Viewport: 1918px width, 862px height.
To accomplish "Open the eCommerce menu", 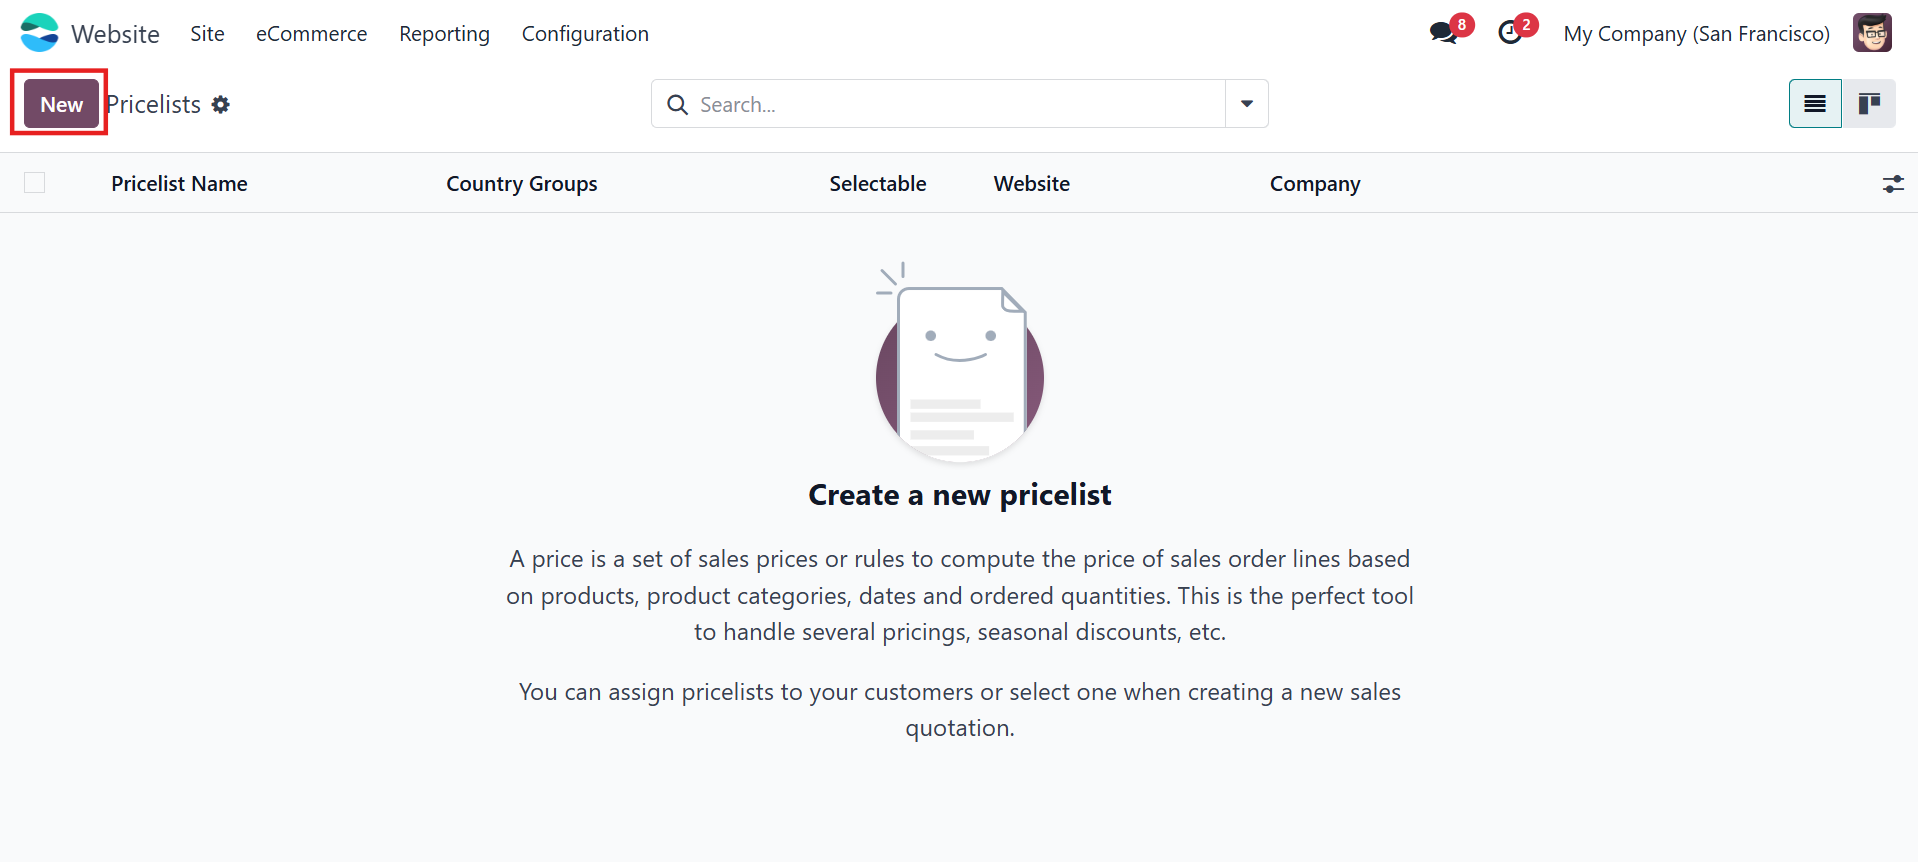I will pos(311,33).
